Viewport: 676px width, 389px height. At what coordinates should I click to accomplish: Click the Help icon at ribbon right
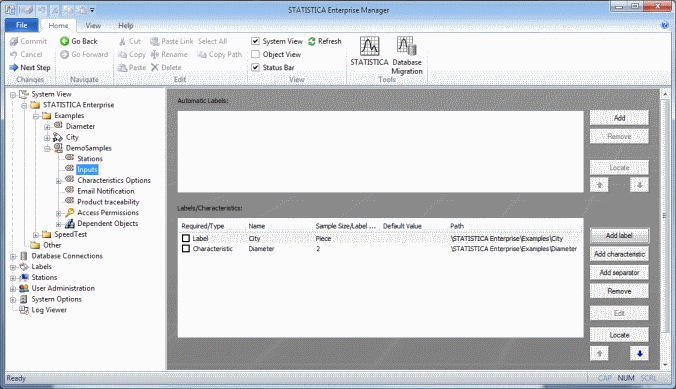[x=664, y=25]
